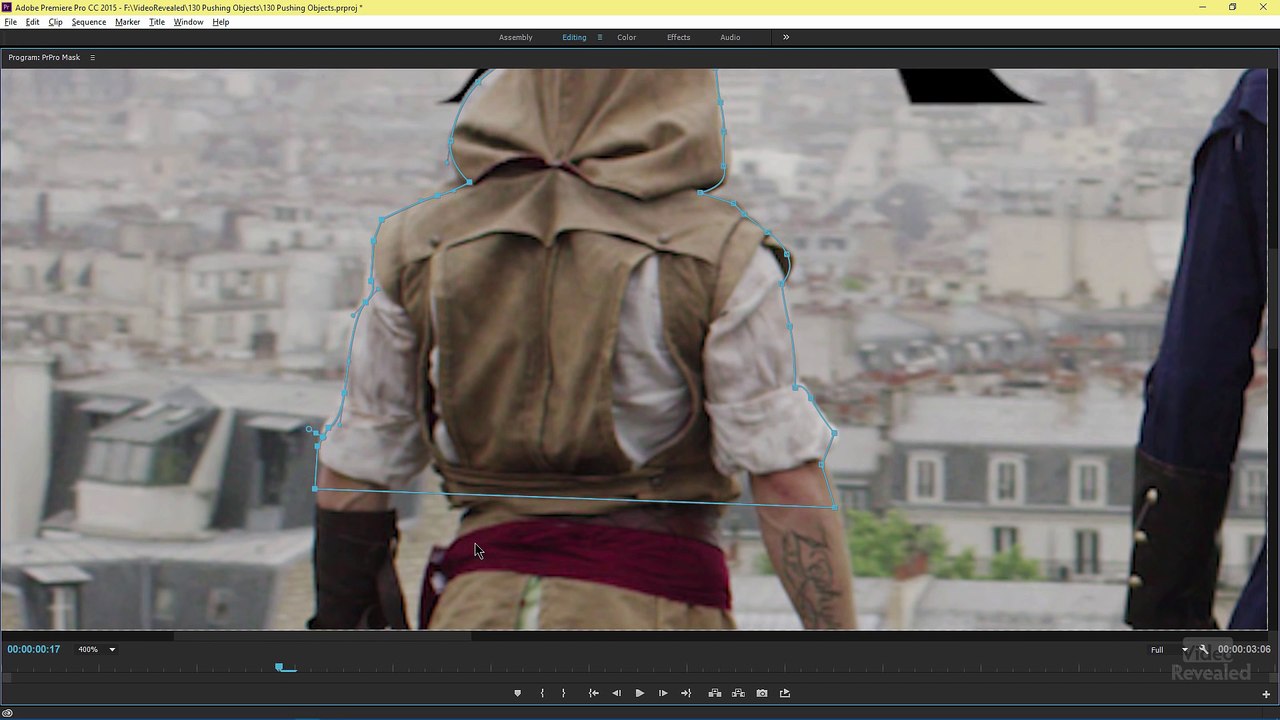Click the mask vertex at the bottom-right corner
The image size is (1280, 720).
835,507
